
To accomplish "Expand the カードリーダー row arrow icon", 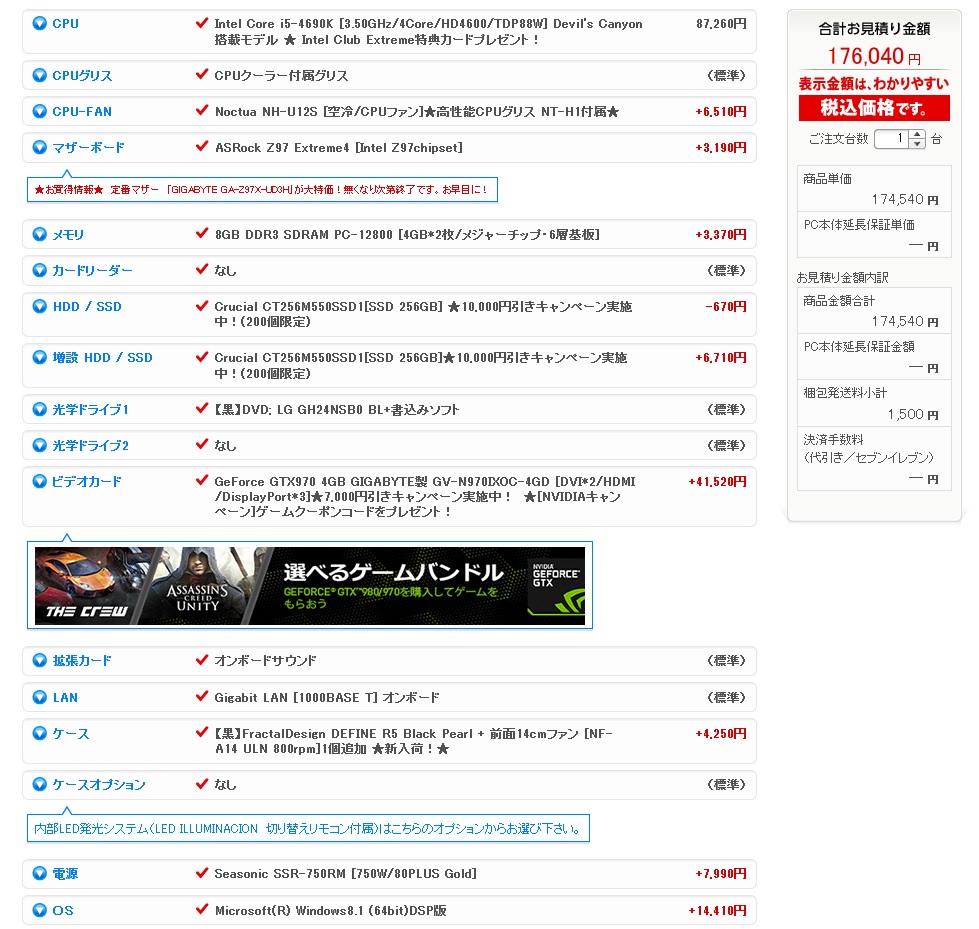I will (x=39, y=271).
